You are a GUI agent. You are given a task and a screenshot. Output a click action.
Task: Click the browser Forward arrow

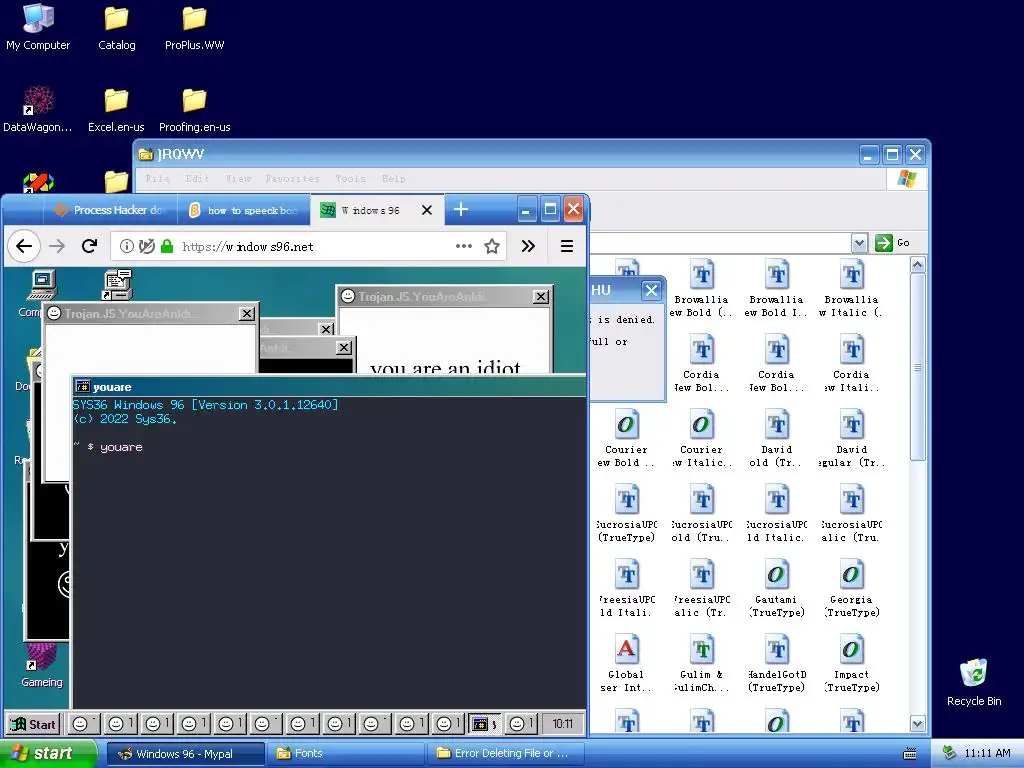(57, 246)
